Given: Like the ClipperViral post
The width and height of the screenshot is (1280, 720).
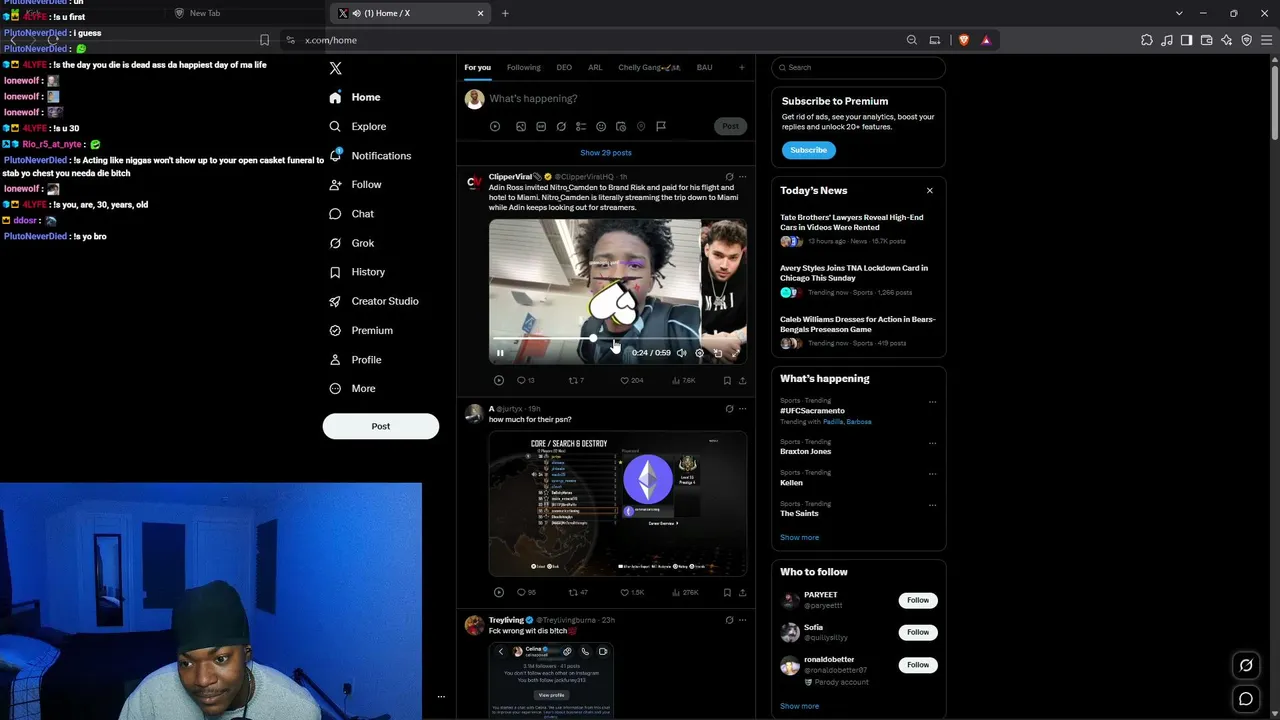Looking at the screenshot, I should (631, 381).
